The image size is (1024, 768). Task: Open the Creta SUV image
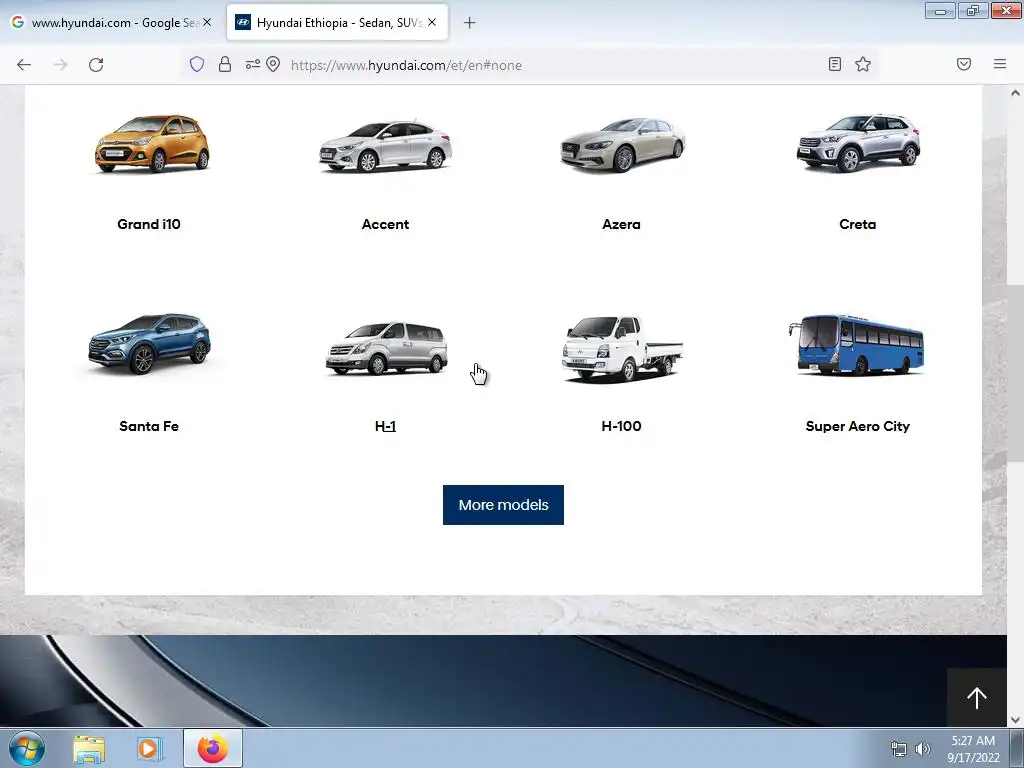click(x=858, y=143)
